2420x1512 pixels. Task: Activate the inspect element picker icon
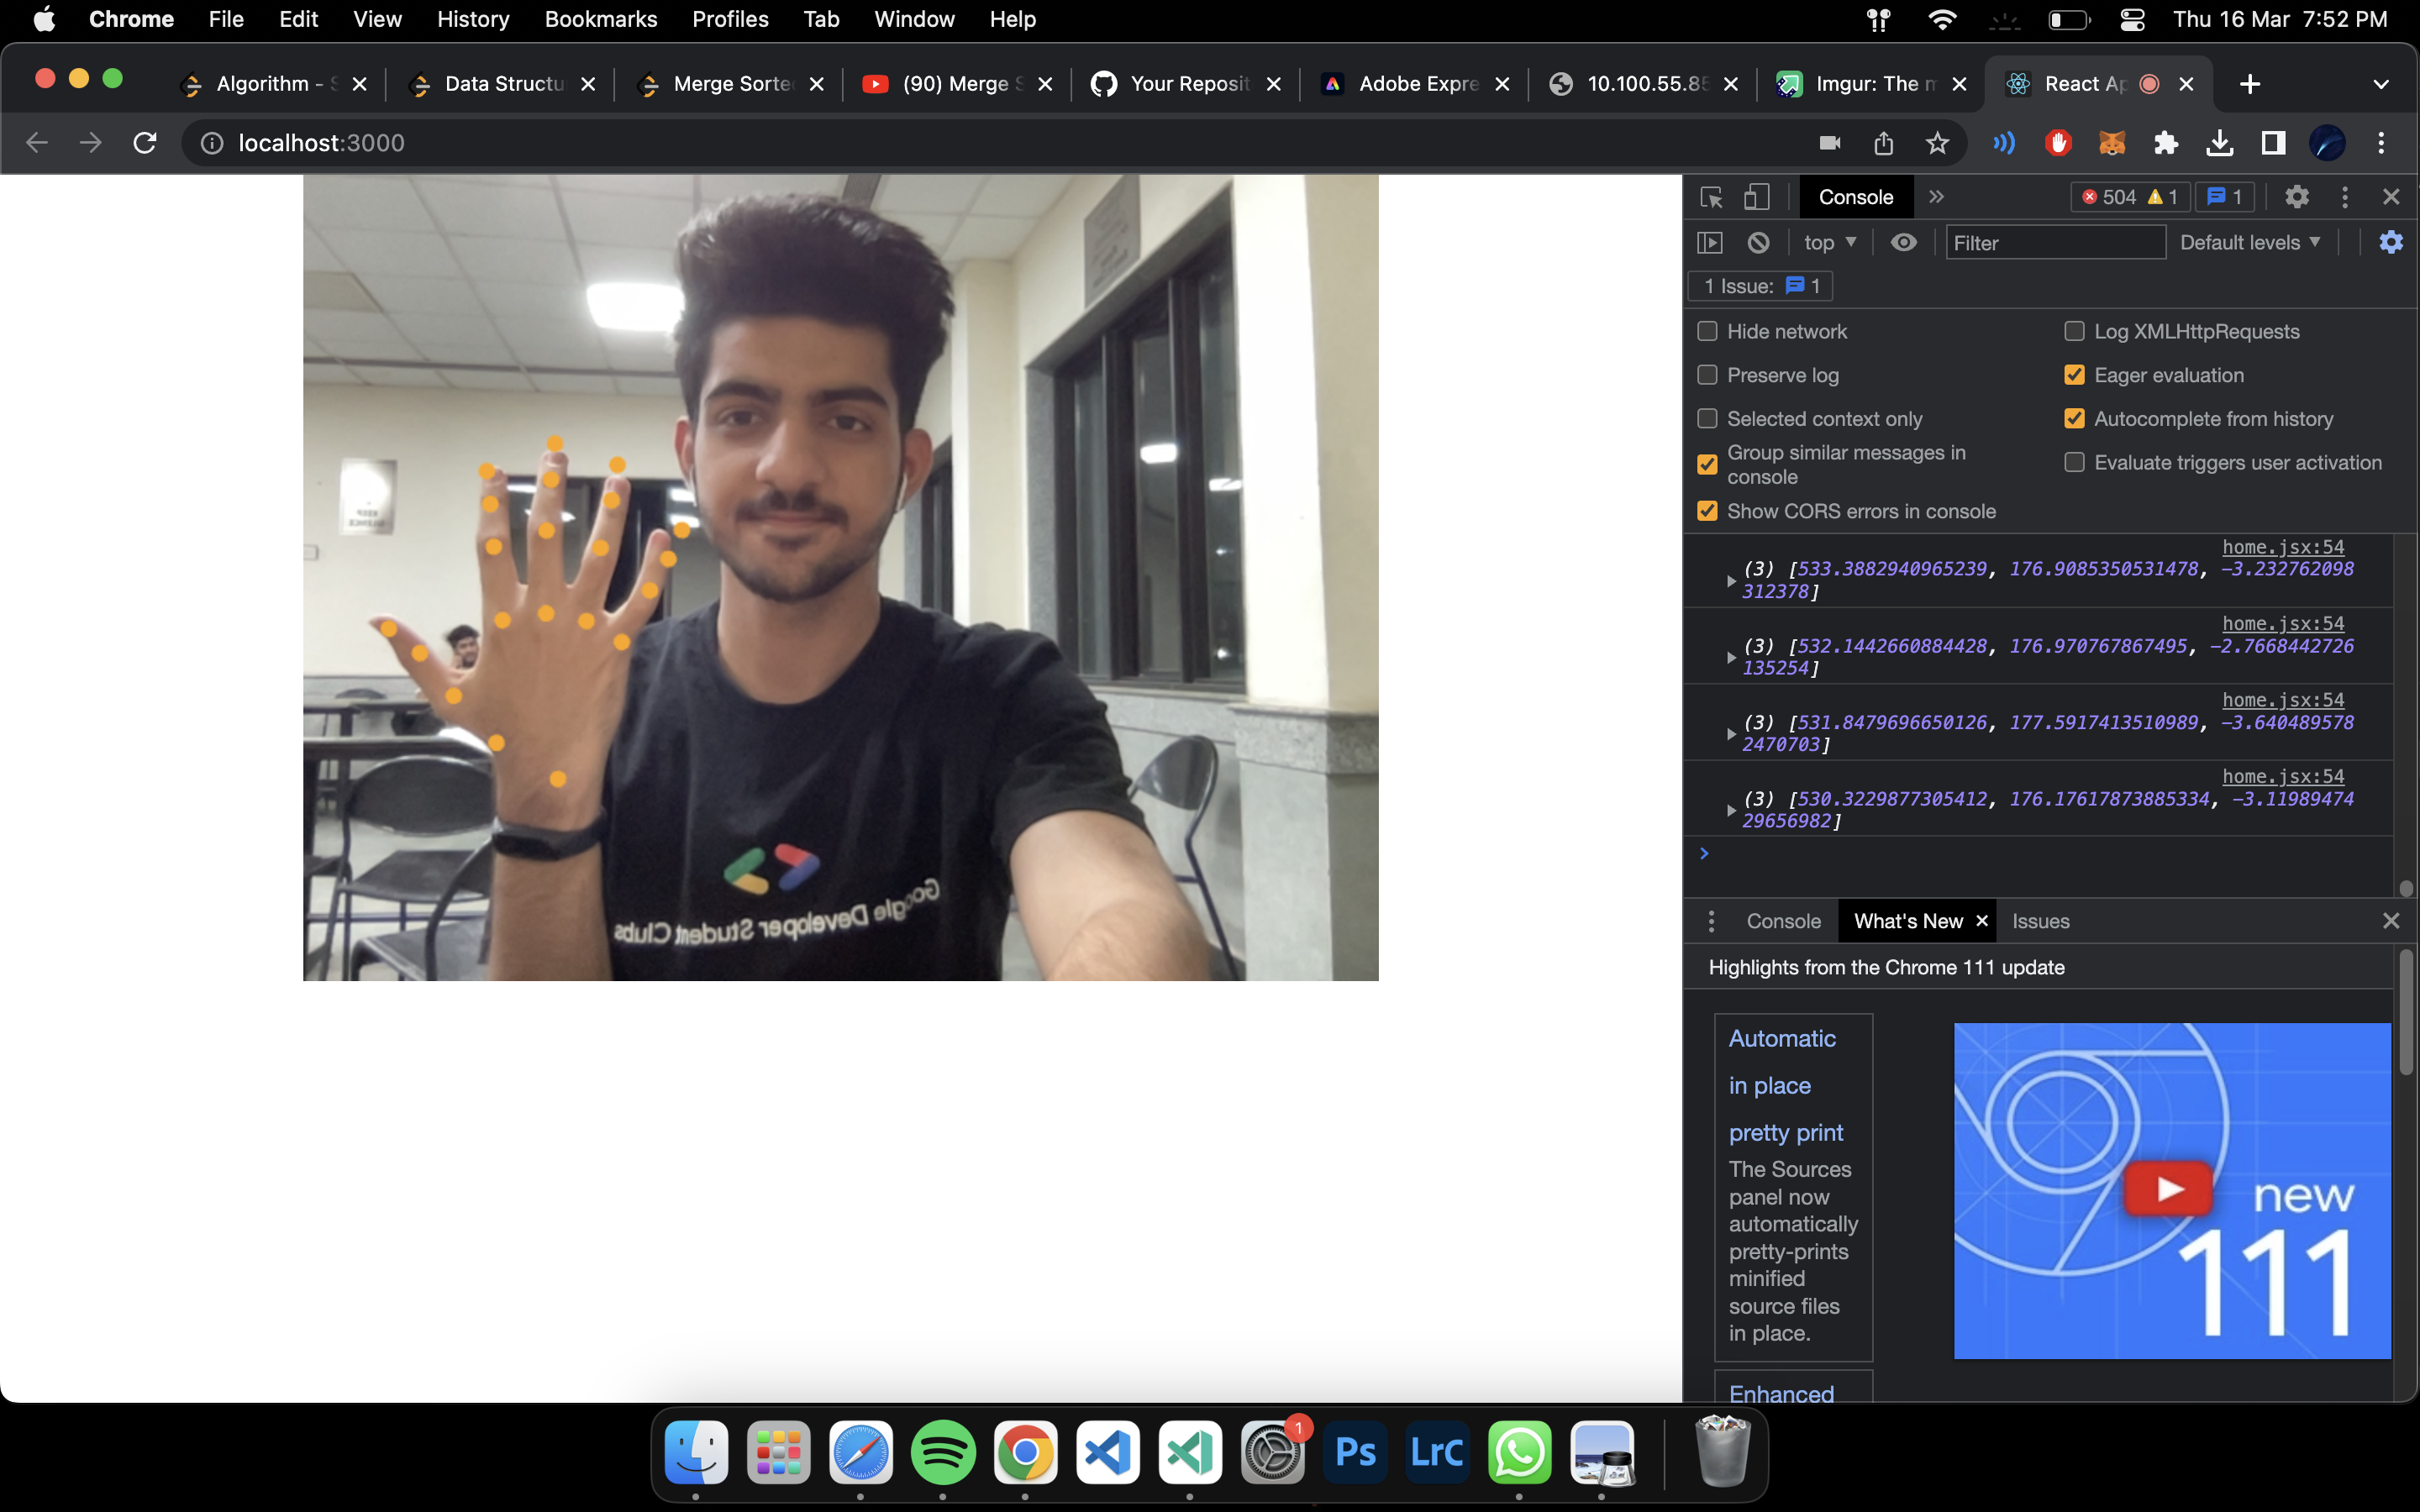pyautogui.click(x=1711, y=197)
